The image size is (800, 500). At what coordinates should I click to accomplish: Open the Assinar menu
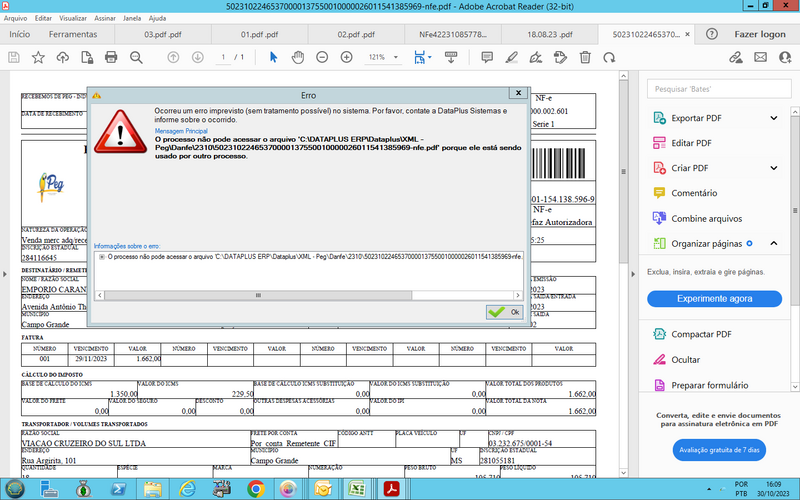point(105,18)
